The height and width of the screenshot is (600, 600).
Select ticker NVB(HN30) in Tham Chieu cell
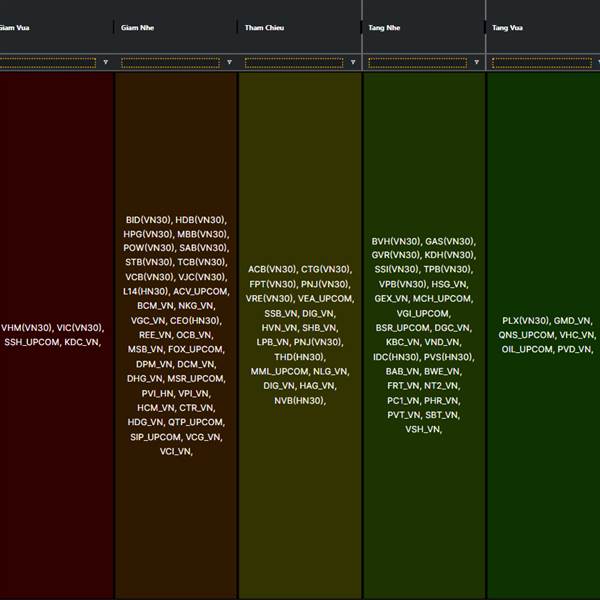point(299,401)
